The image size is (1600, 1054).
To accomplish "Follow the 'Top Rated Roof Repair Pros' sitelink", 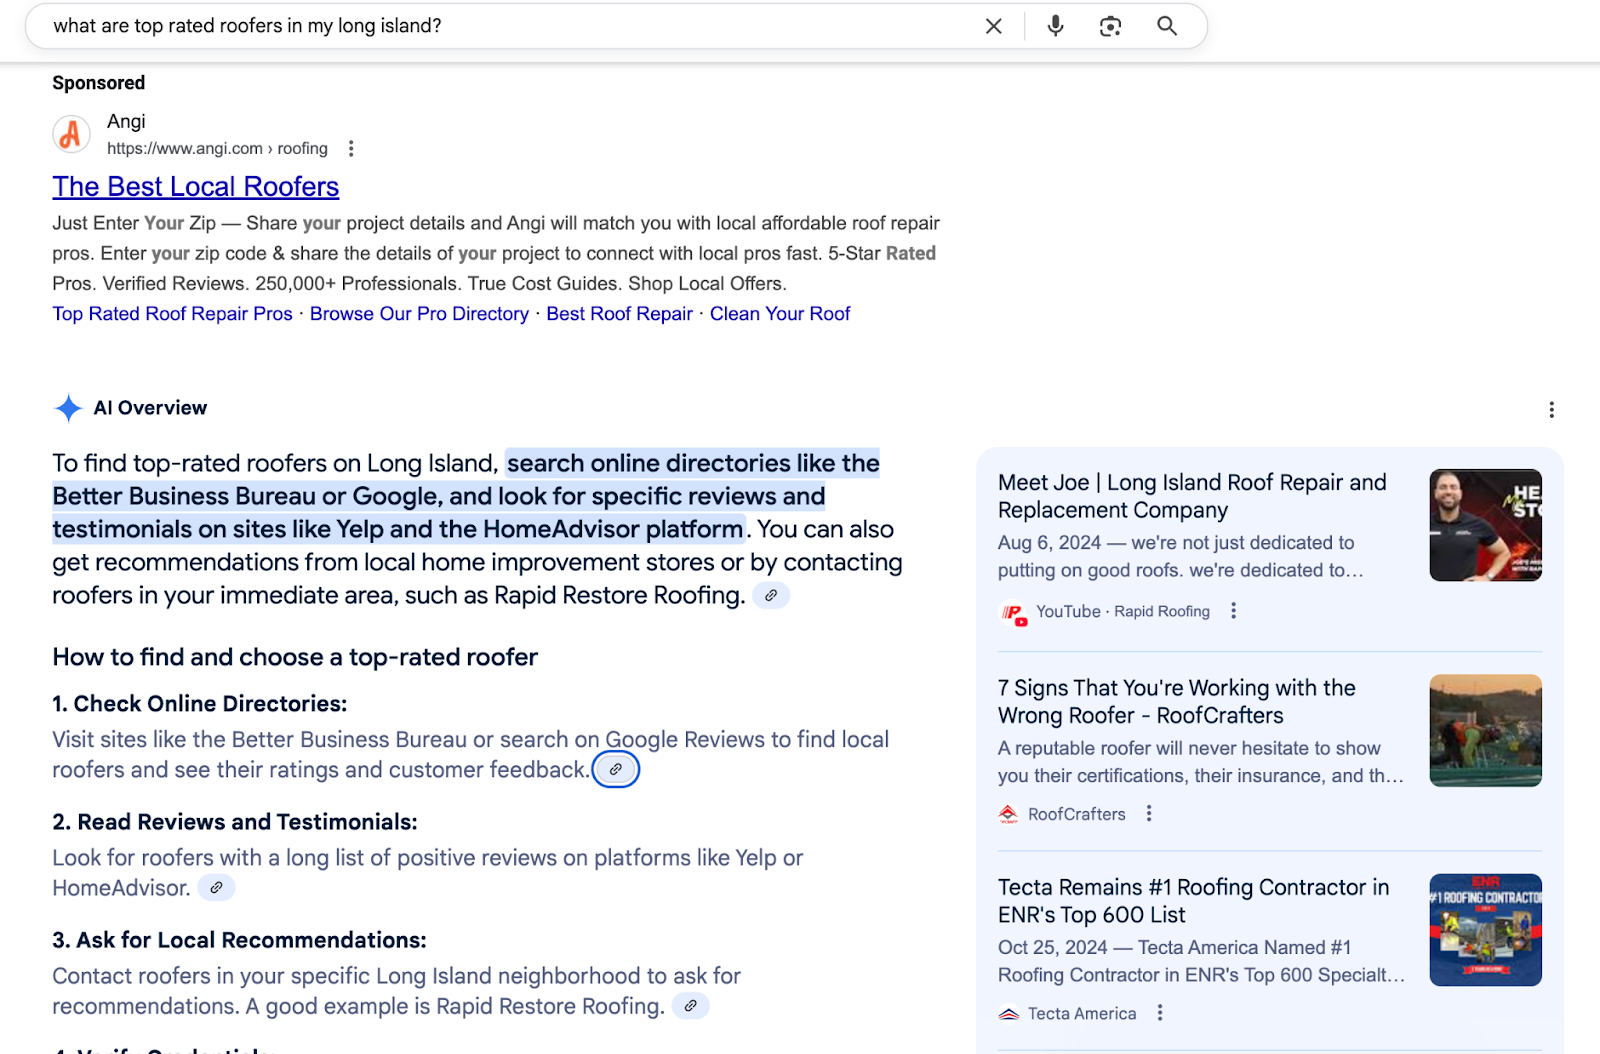I will point(172,314).
